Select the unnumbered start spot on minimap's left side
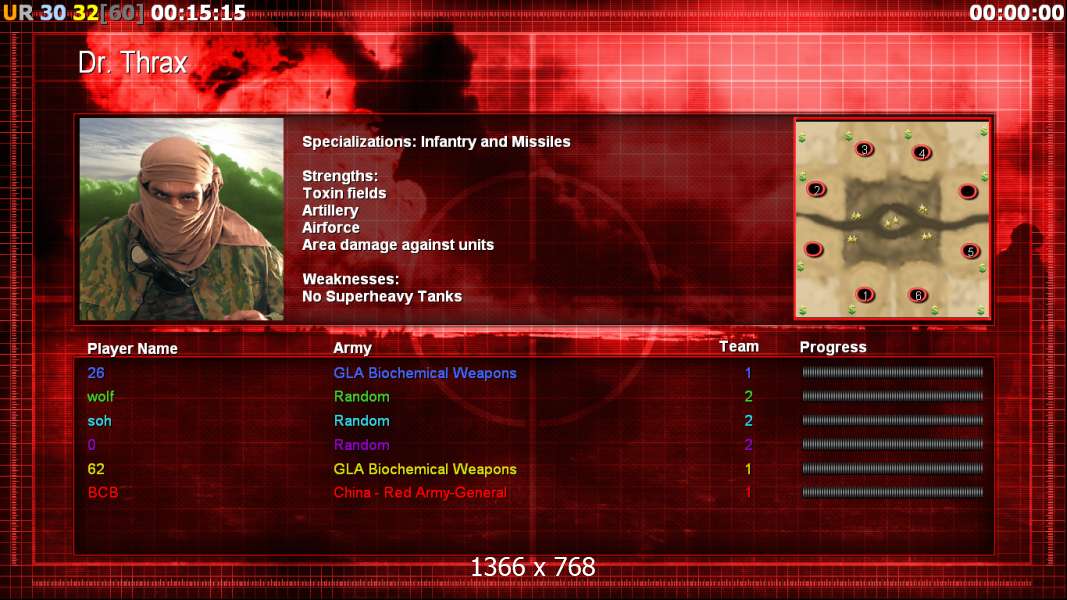This screenshot has width=1067, height=600. point(813,250)
